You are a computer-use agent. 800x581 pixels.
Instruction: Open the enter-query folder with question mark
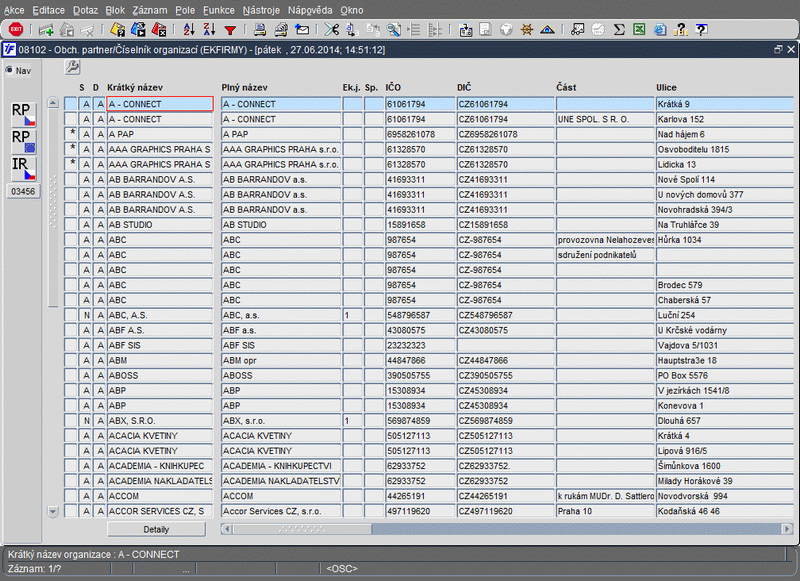pos(117,30)
